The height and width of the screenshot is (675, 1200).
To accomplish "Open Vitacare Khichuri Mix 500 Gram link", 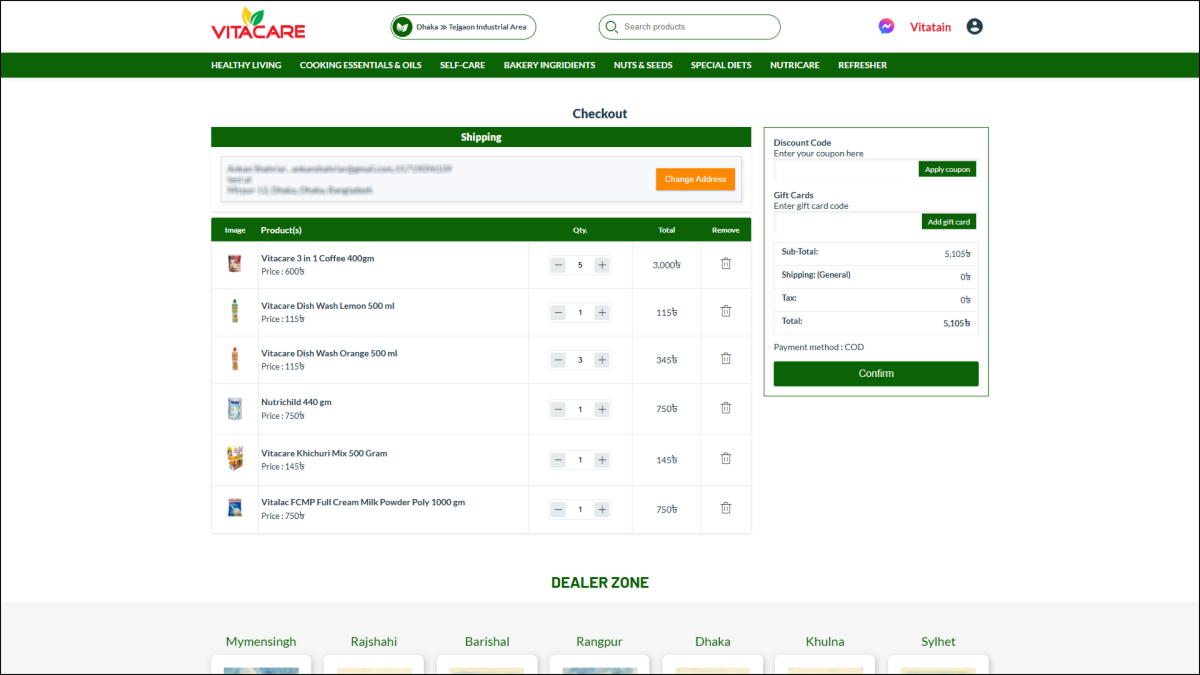I will coord(324,453).
